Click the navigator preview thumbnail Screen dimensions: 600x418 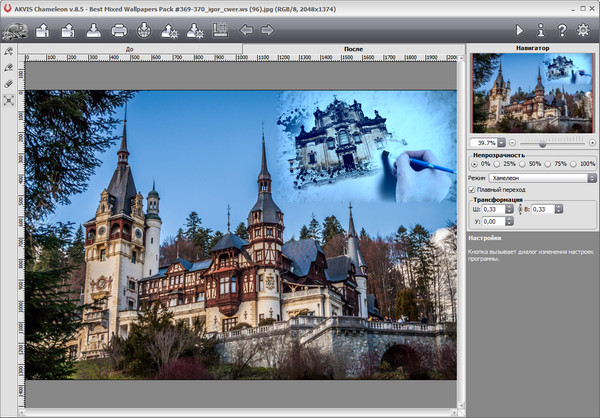[532, 92]
